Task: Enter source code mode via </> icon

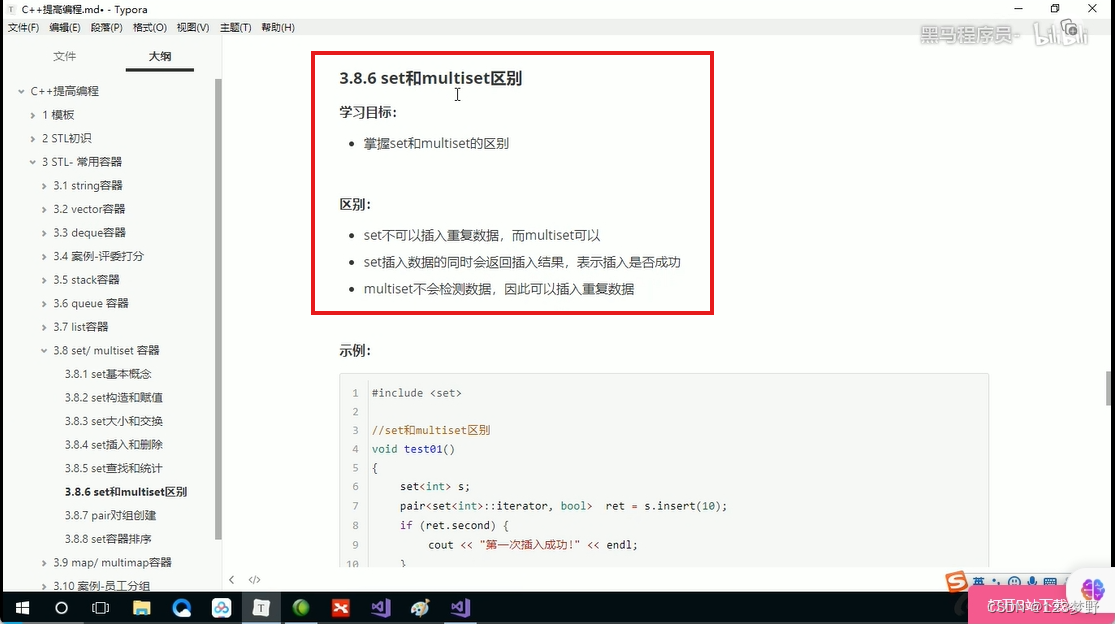Action: coord(254,579)
